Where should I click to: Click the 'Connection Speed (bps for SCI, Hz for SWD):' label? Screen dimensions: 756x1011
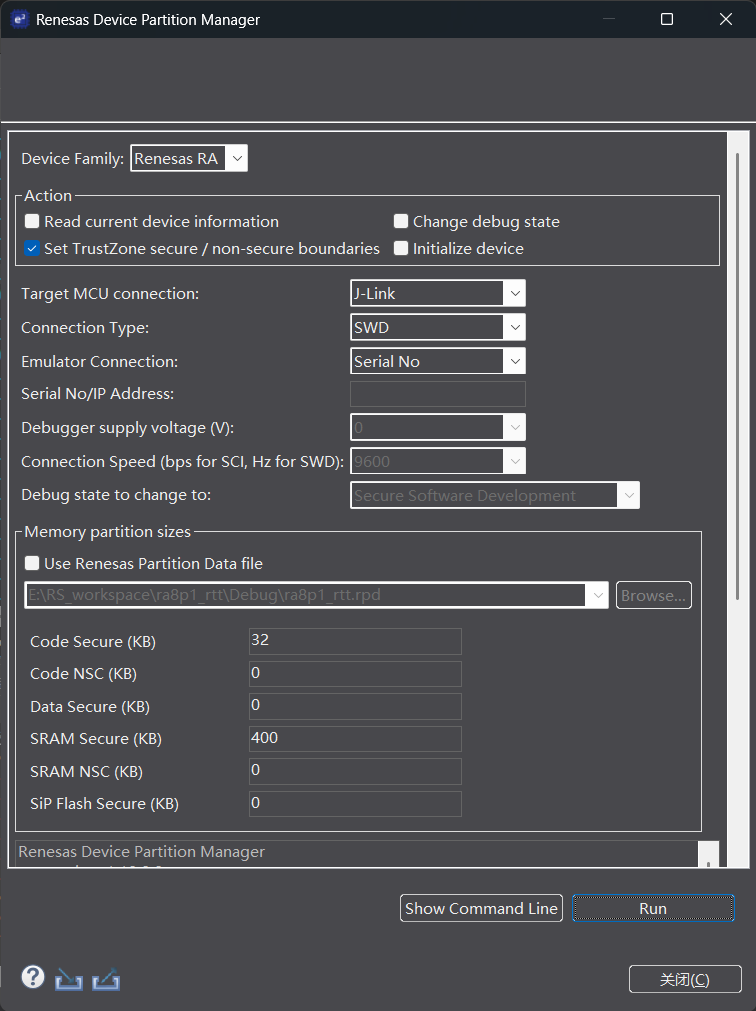(182, 462)
